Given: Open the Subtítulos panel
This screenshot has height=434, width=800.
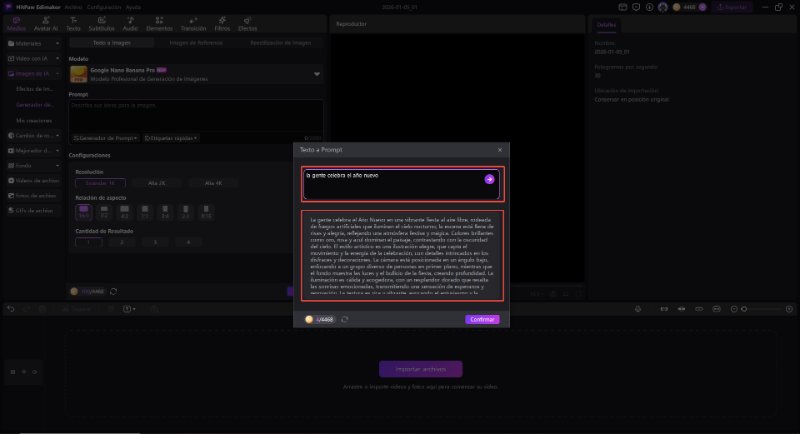Looking at the screenshot, I should [x=102, y=23].
